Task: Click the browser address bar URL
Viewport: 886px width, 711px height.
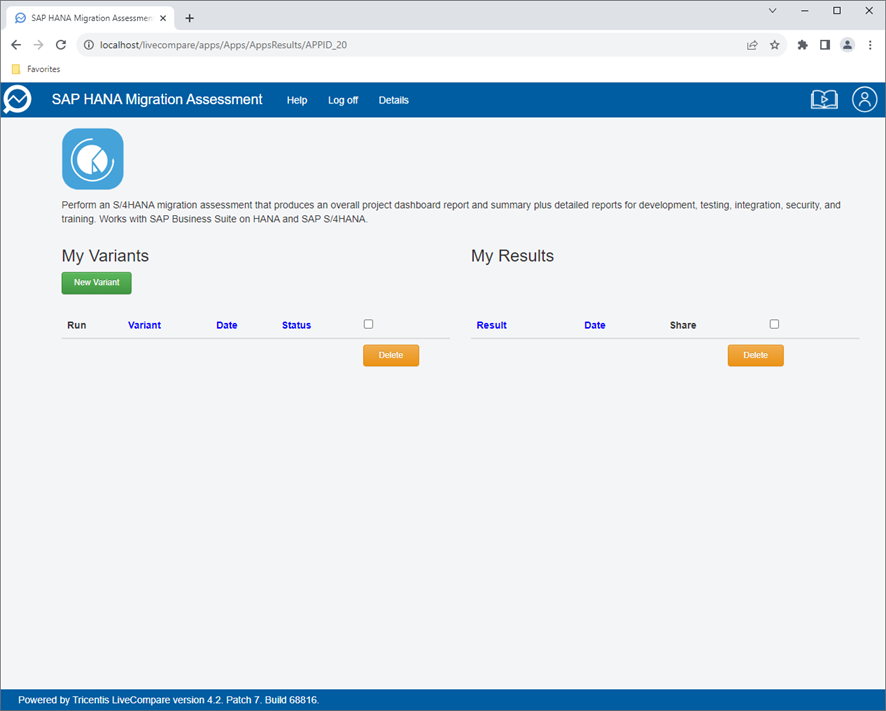Action: [x=224, y=45]
